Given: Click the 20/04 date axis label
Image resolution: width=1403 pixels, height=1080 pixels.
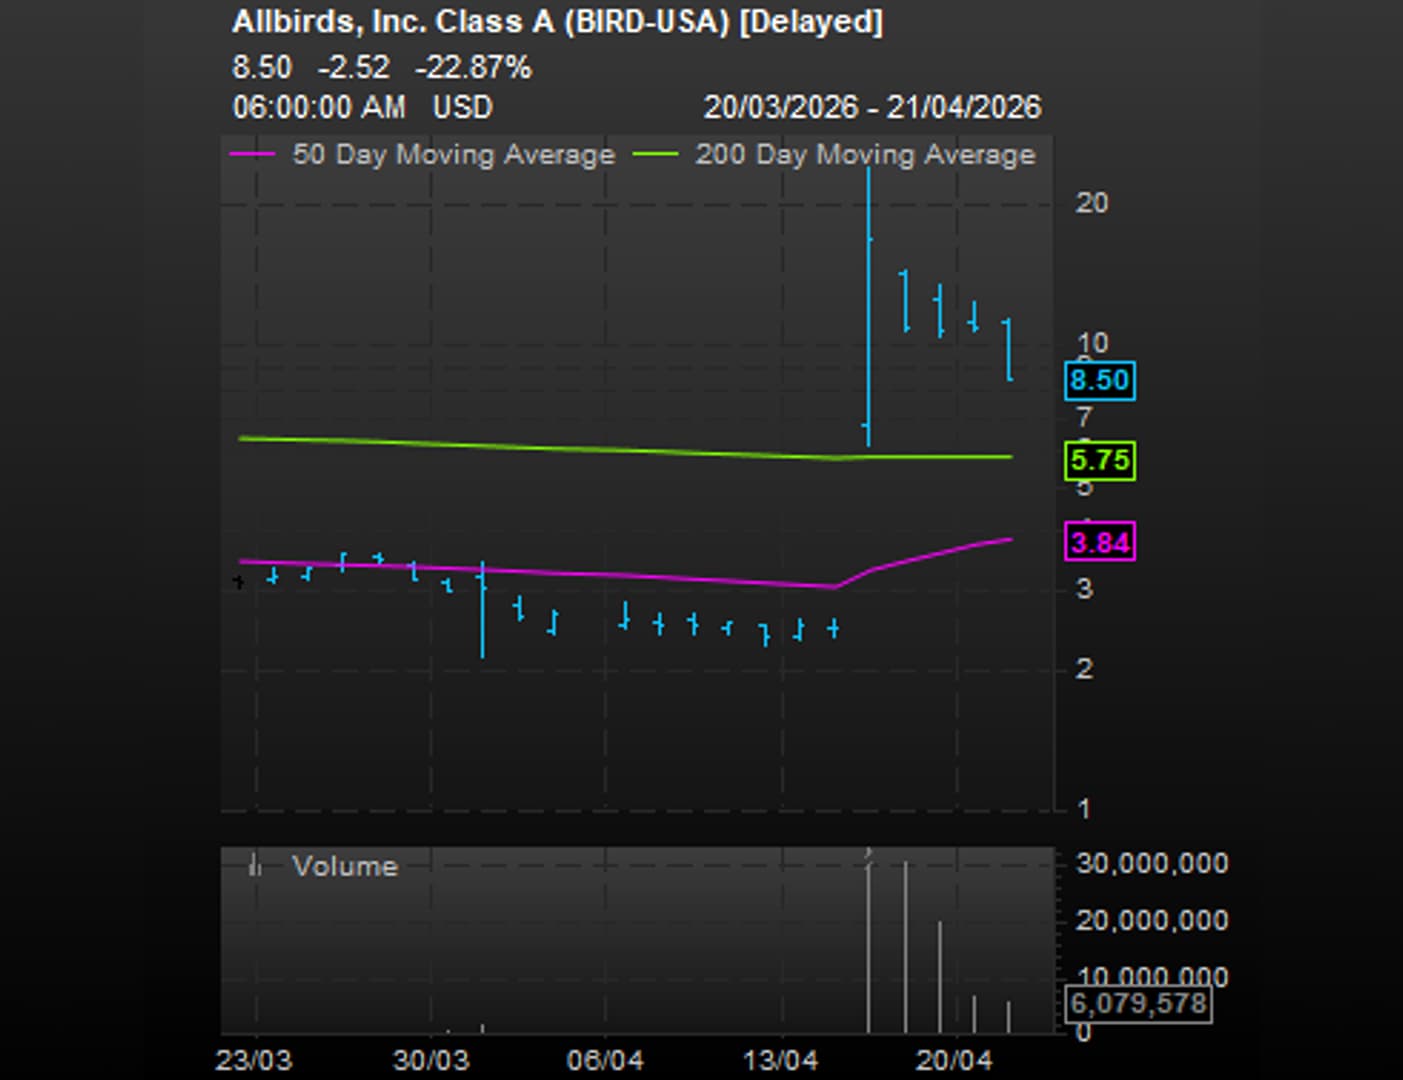Looking at the screenshot, I should pyautogui.click(x=955, y=1060).
